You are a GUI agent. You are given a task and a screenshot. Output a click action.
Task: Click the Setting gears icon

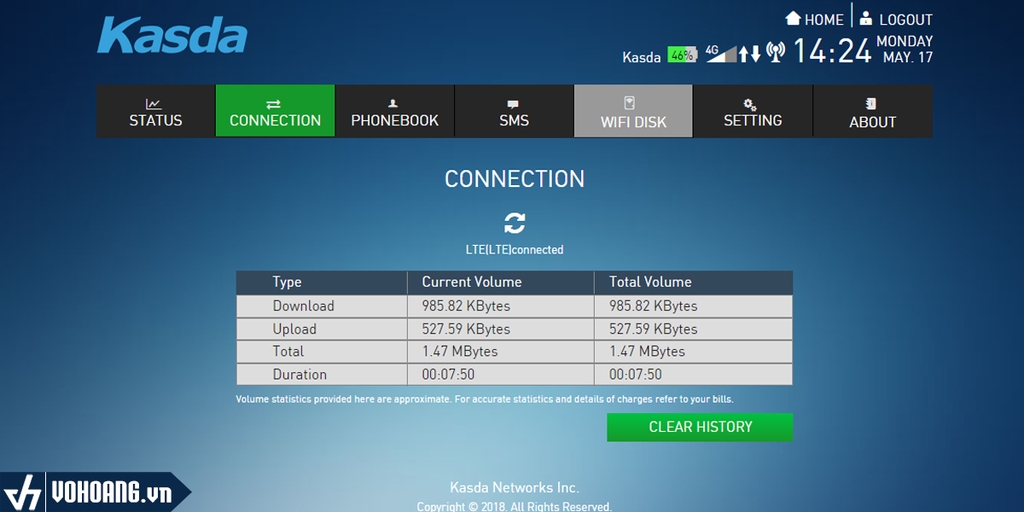point(750,104)
